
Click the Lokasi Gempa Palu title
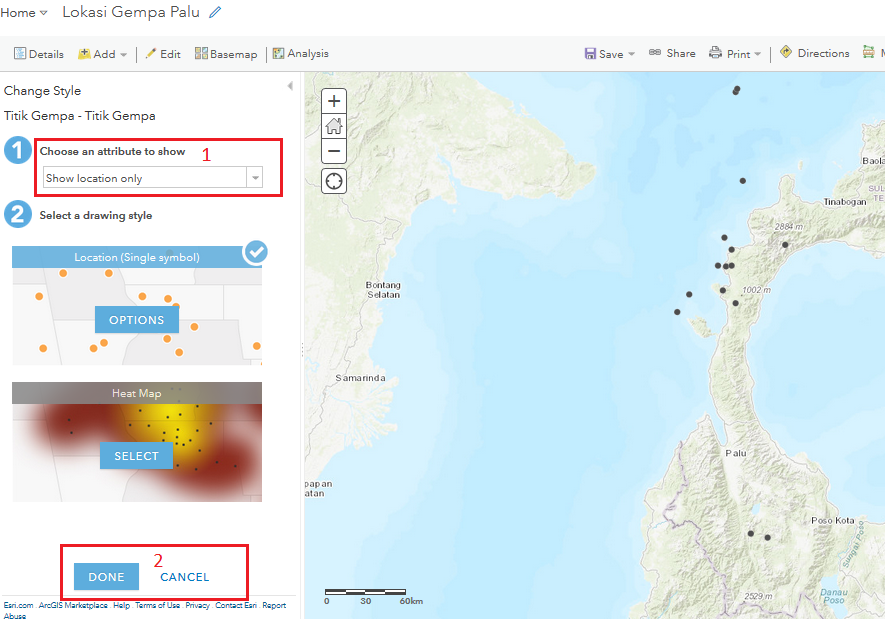pos(131,12)
